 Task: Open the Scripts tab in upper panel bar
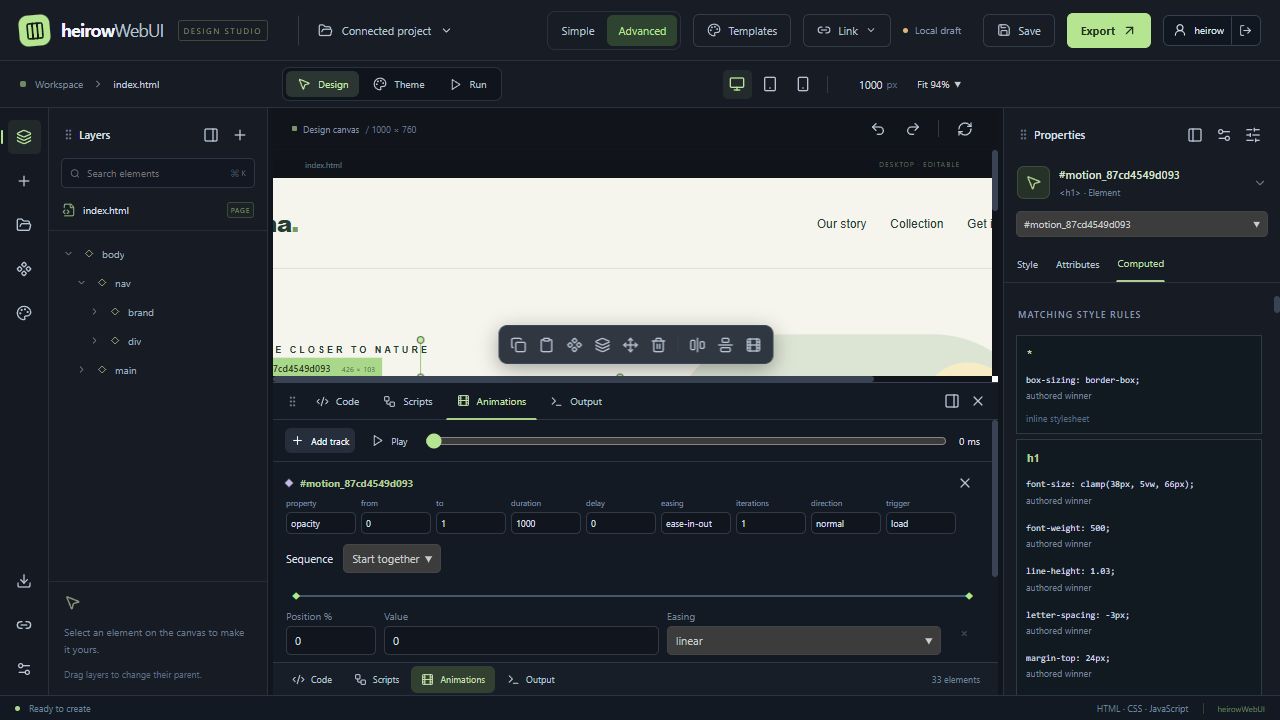click(408, 401)
